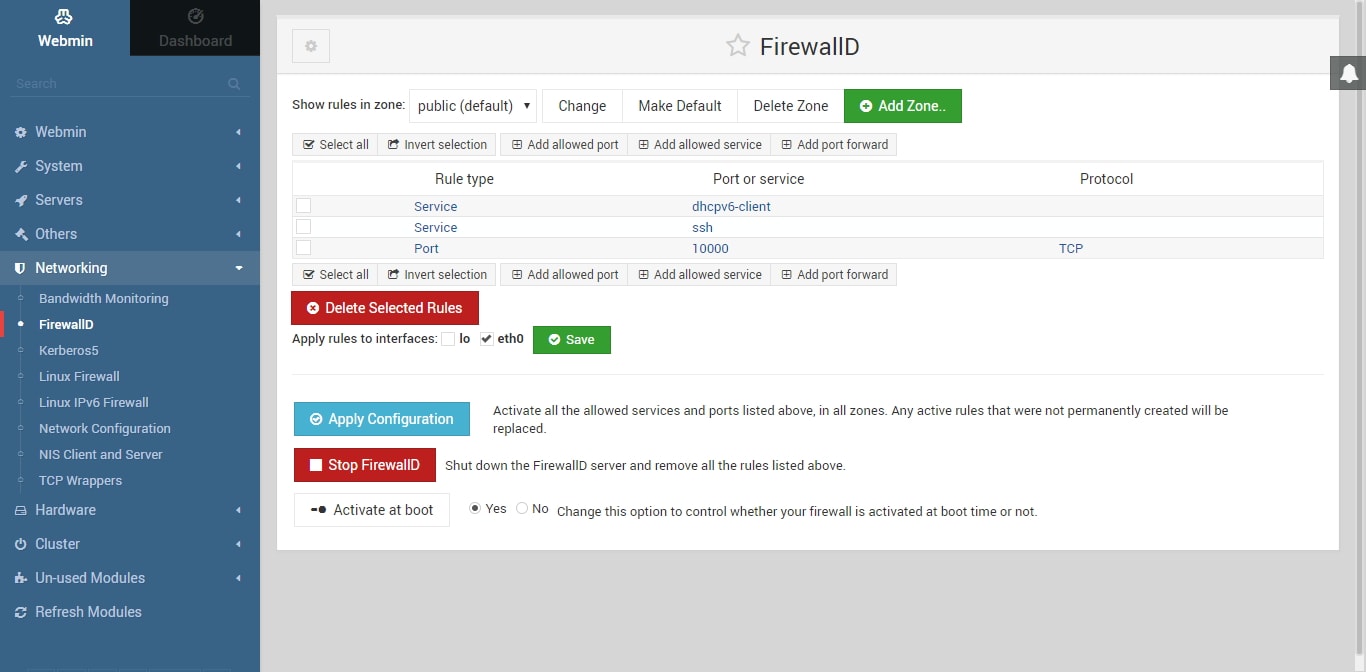
Task: Expand the Others sidebar category
Action: [x=130, y=234]
